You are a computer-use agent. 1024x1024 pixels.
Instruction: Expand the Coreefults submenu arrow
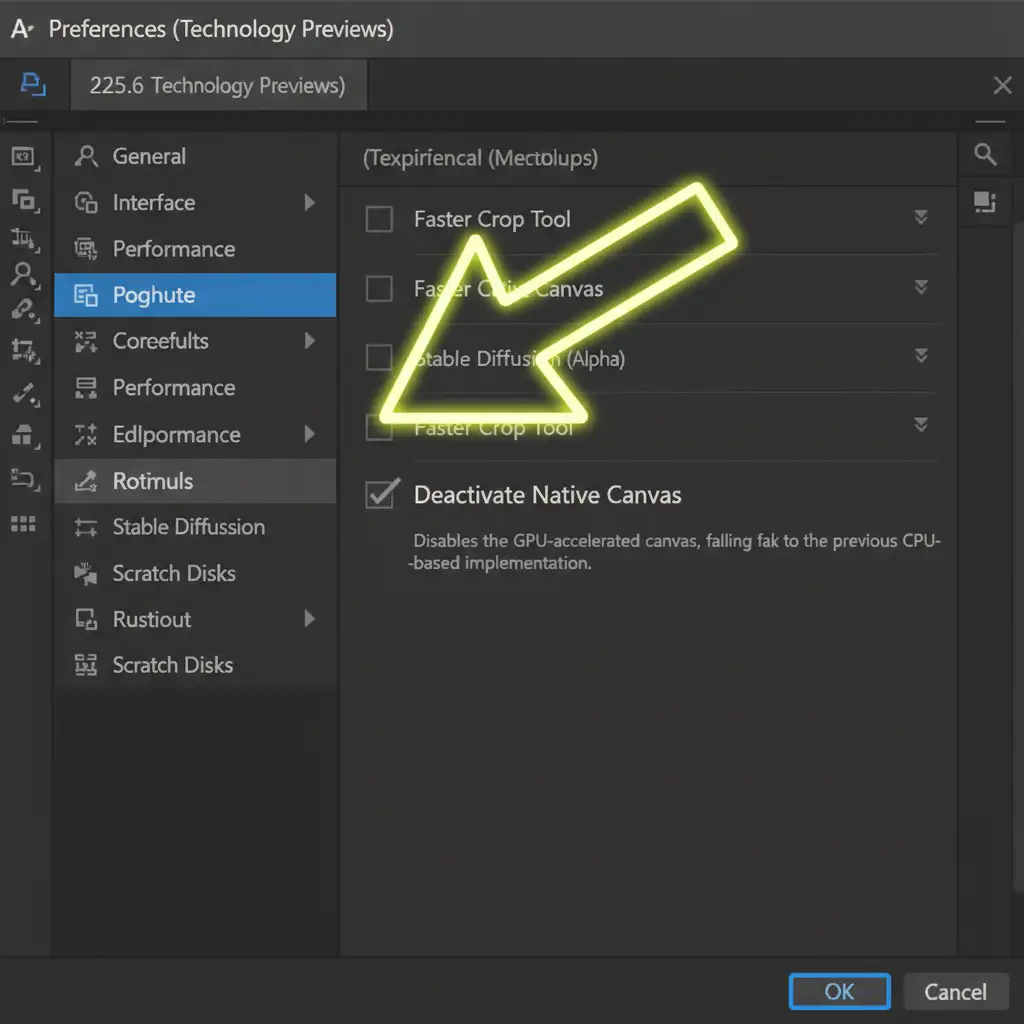[309, 341]
